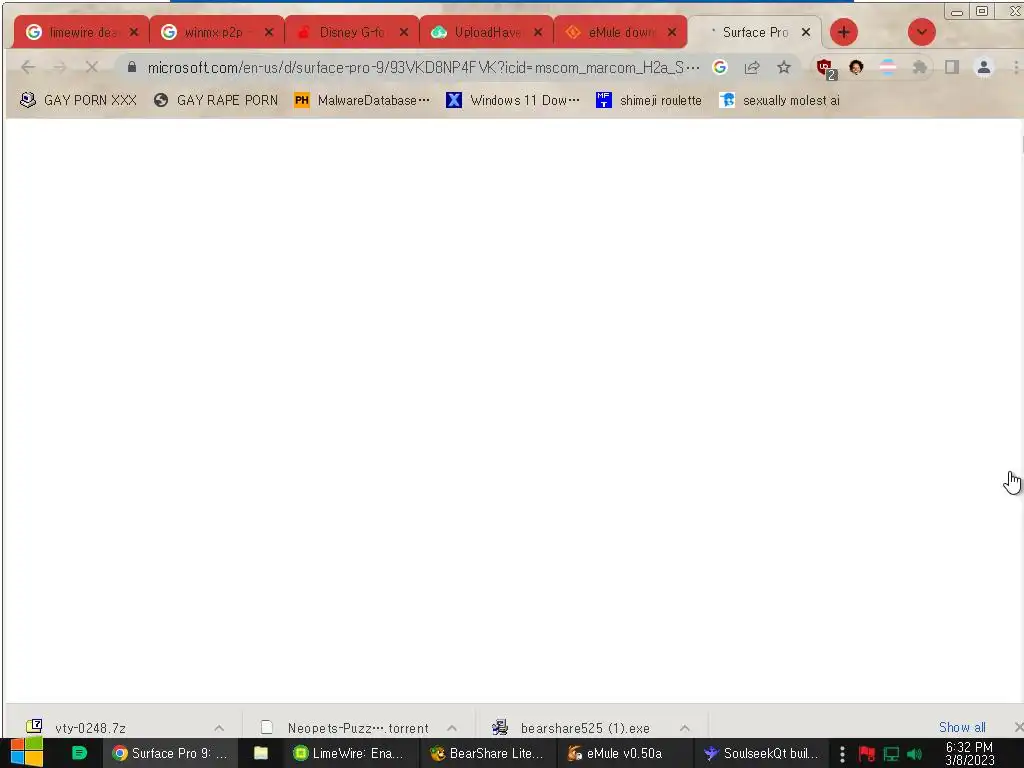Open the Disney G-fo tab
1024x768 pixels.
tap(351, 32)
